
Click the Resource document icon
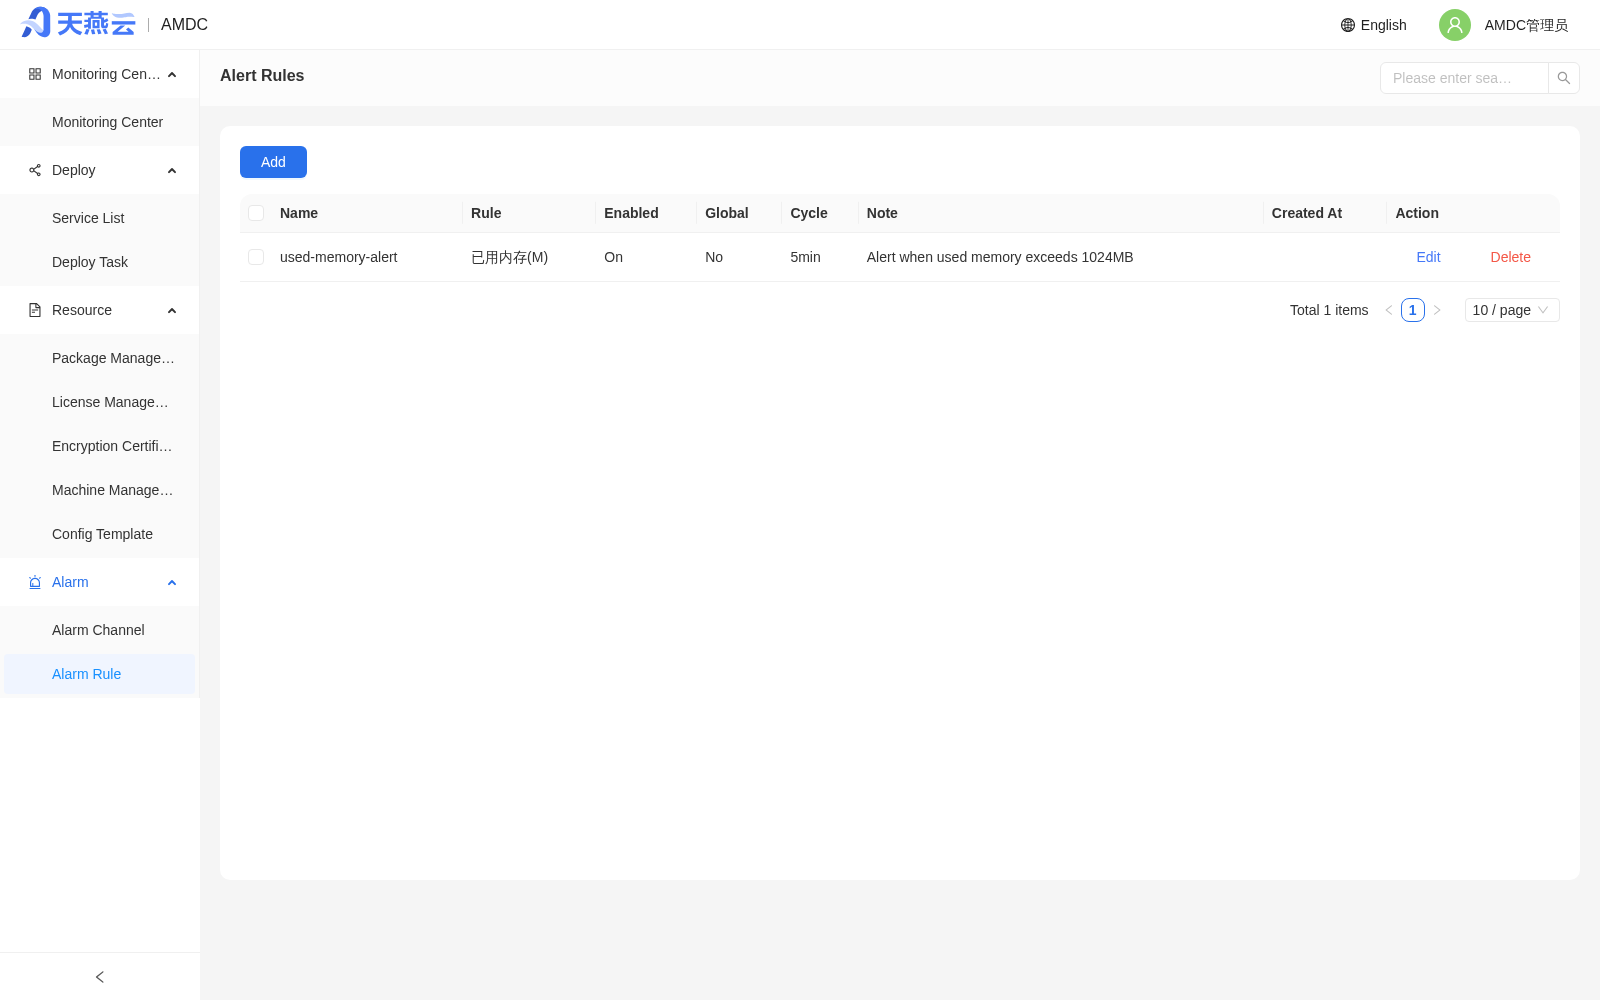click(35, 310)
